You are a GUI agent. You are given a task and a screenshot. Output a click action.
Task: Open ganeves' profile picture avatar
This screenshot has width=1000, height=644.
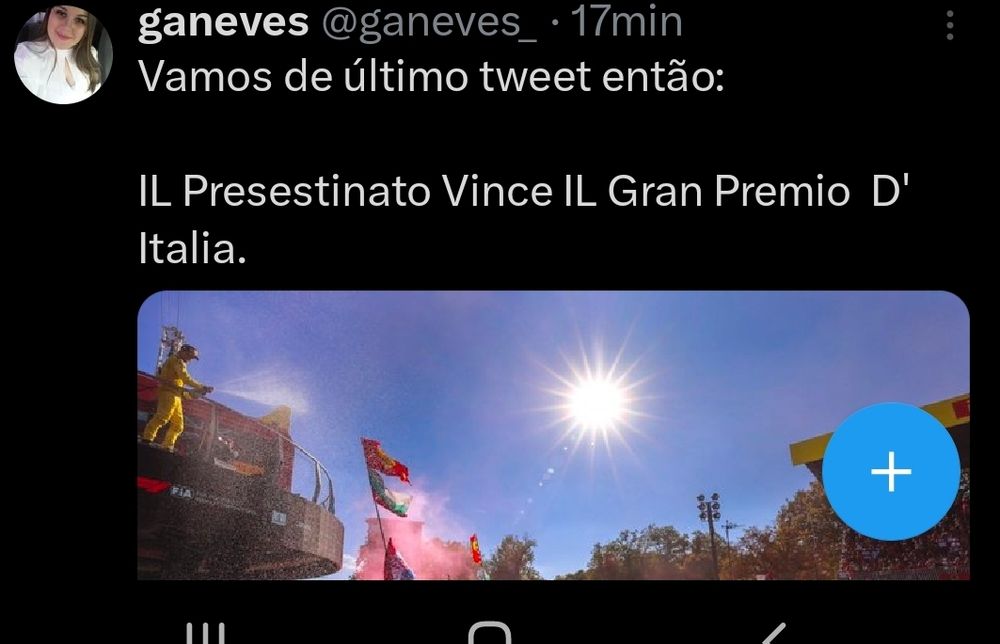tap(63, 54)
